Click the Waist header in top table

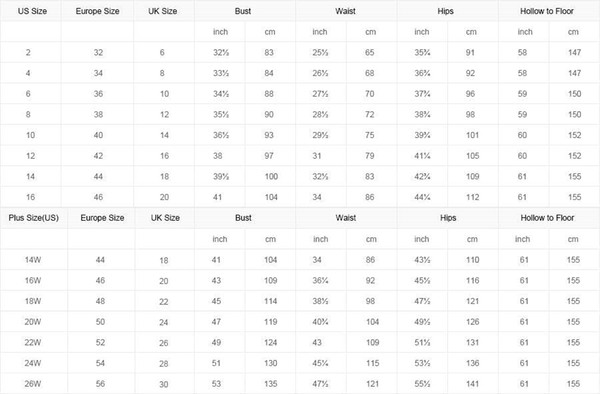pos(346,11)
